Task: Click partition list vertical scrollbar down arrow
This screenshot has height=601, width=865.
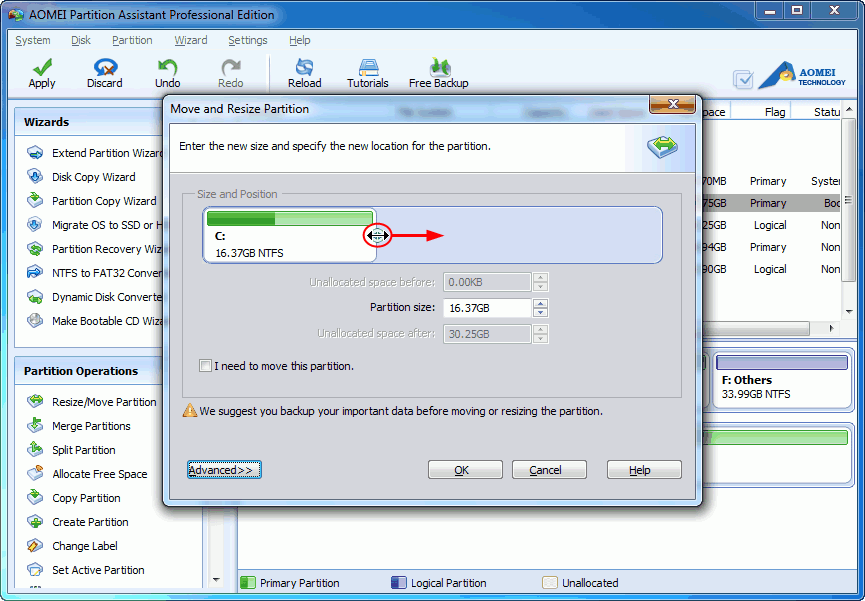Action: tap(849, 312)
